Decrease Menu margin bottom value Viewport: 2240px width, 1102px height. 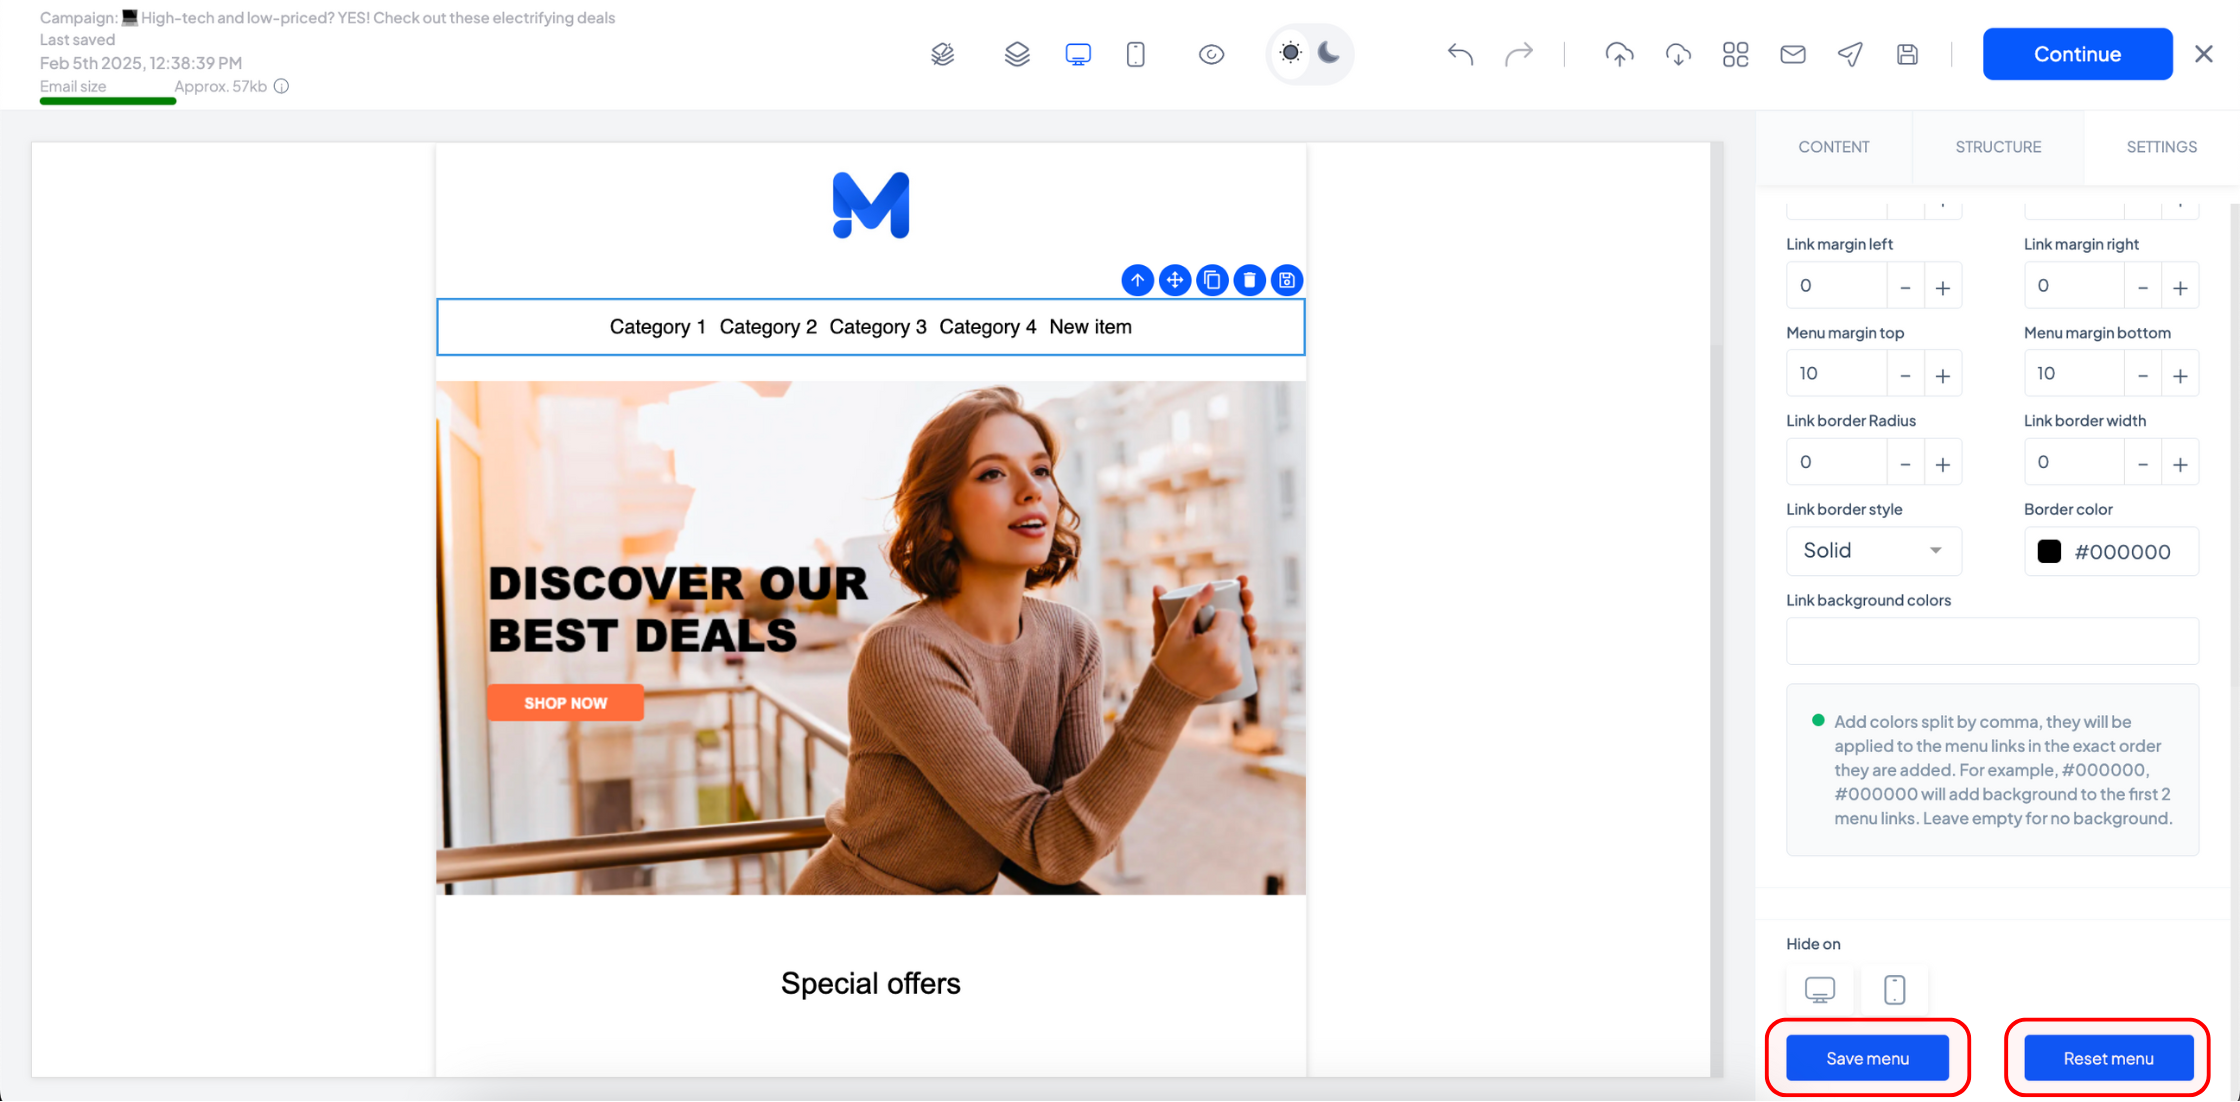pyautogui.click(x=2143, y=375)
